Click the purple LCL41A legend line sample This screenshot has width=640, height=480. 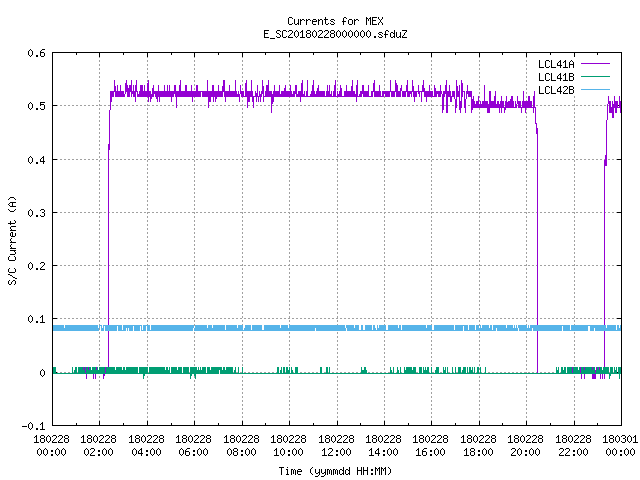[x=595, y=64]
